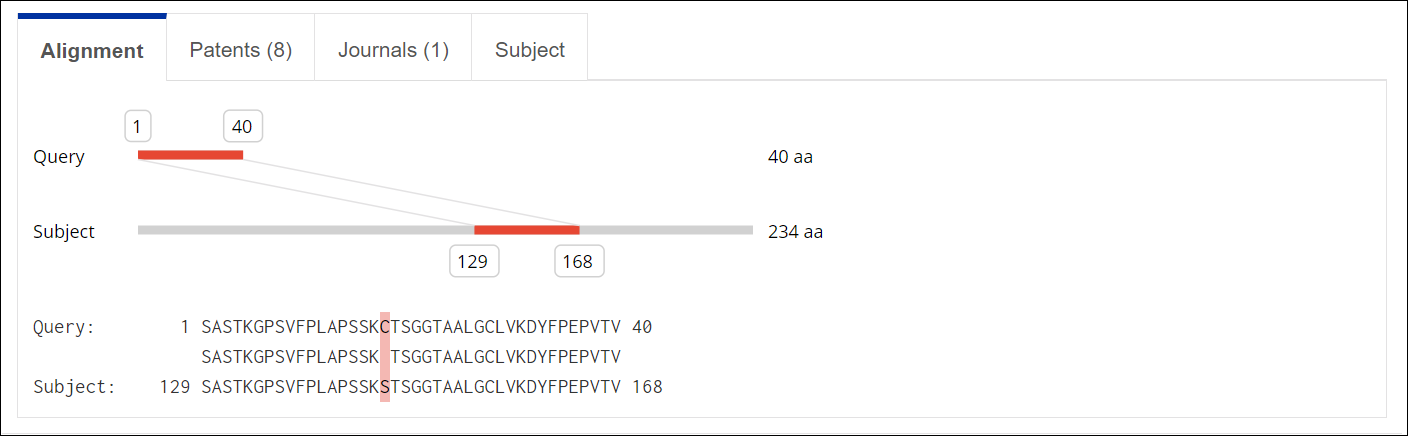Select the Subject tab

529,50
